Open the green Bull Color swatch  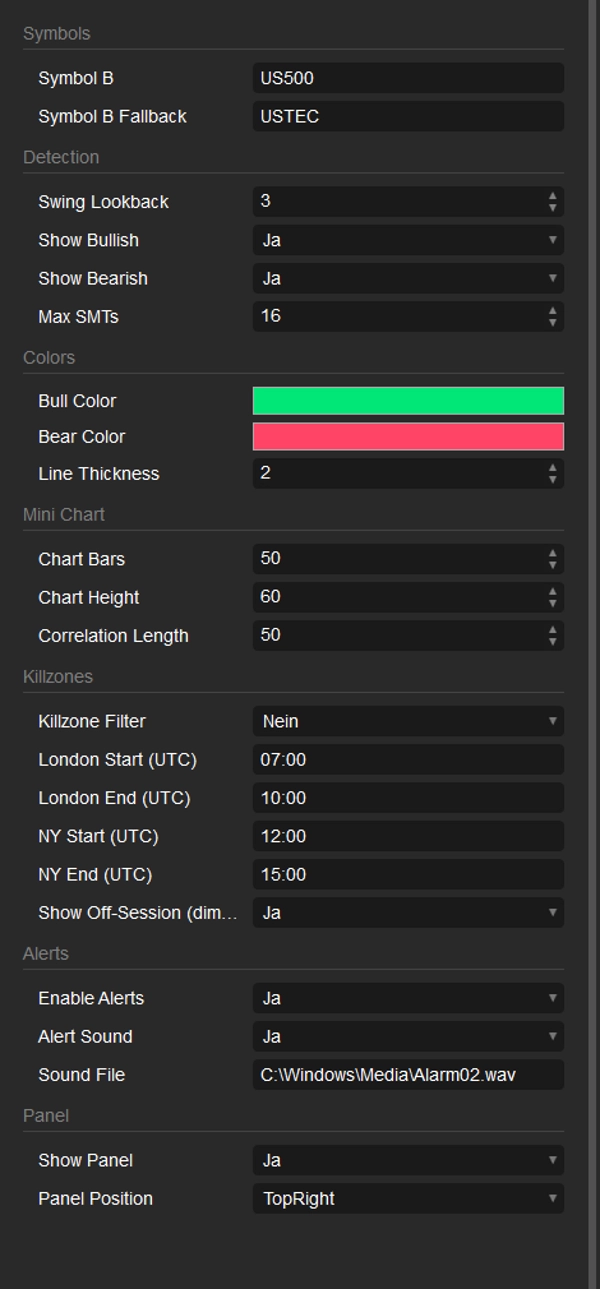407,401
